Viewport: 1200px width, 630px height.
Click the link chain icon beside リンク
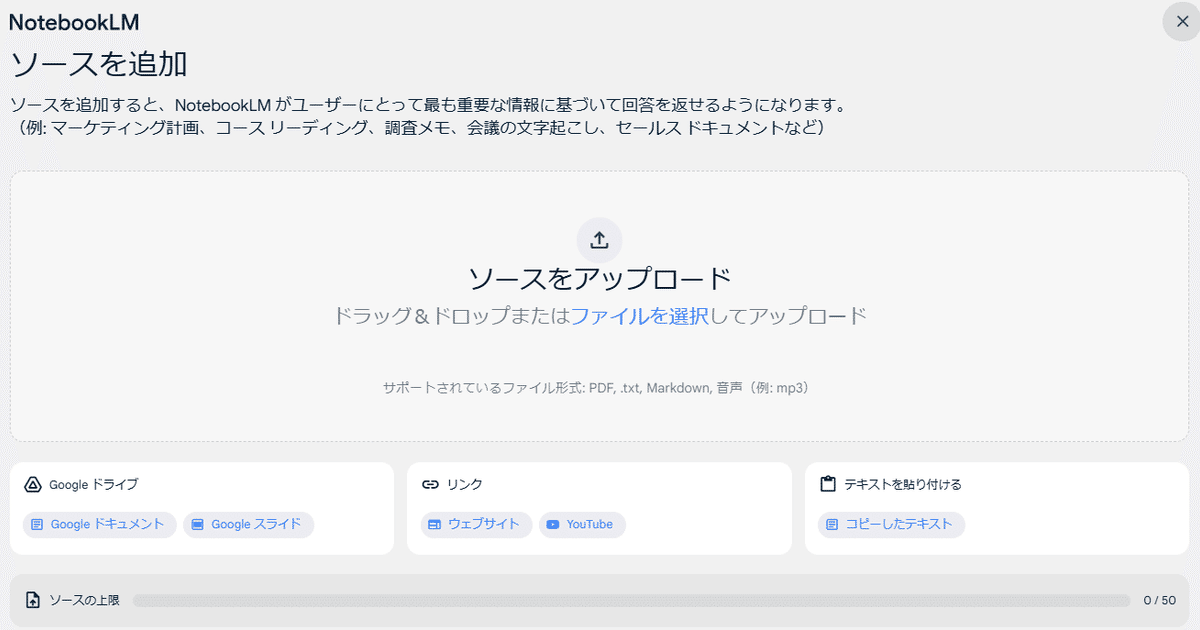pos(429,484)
